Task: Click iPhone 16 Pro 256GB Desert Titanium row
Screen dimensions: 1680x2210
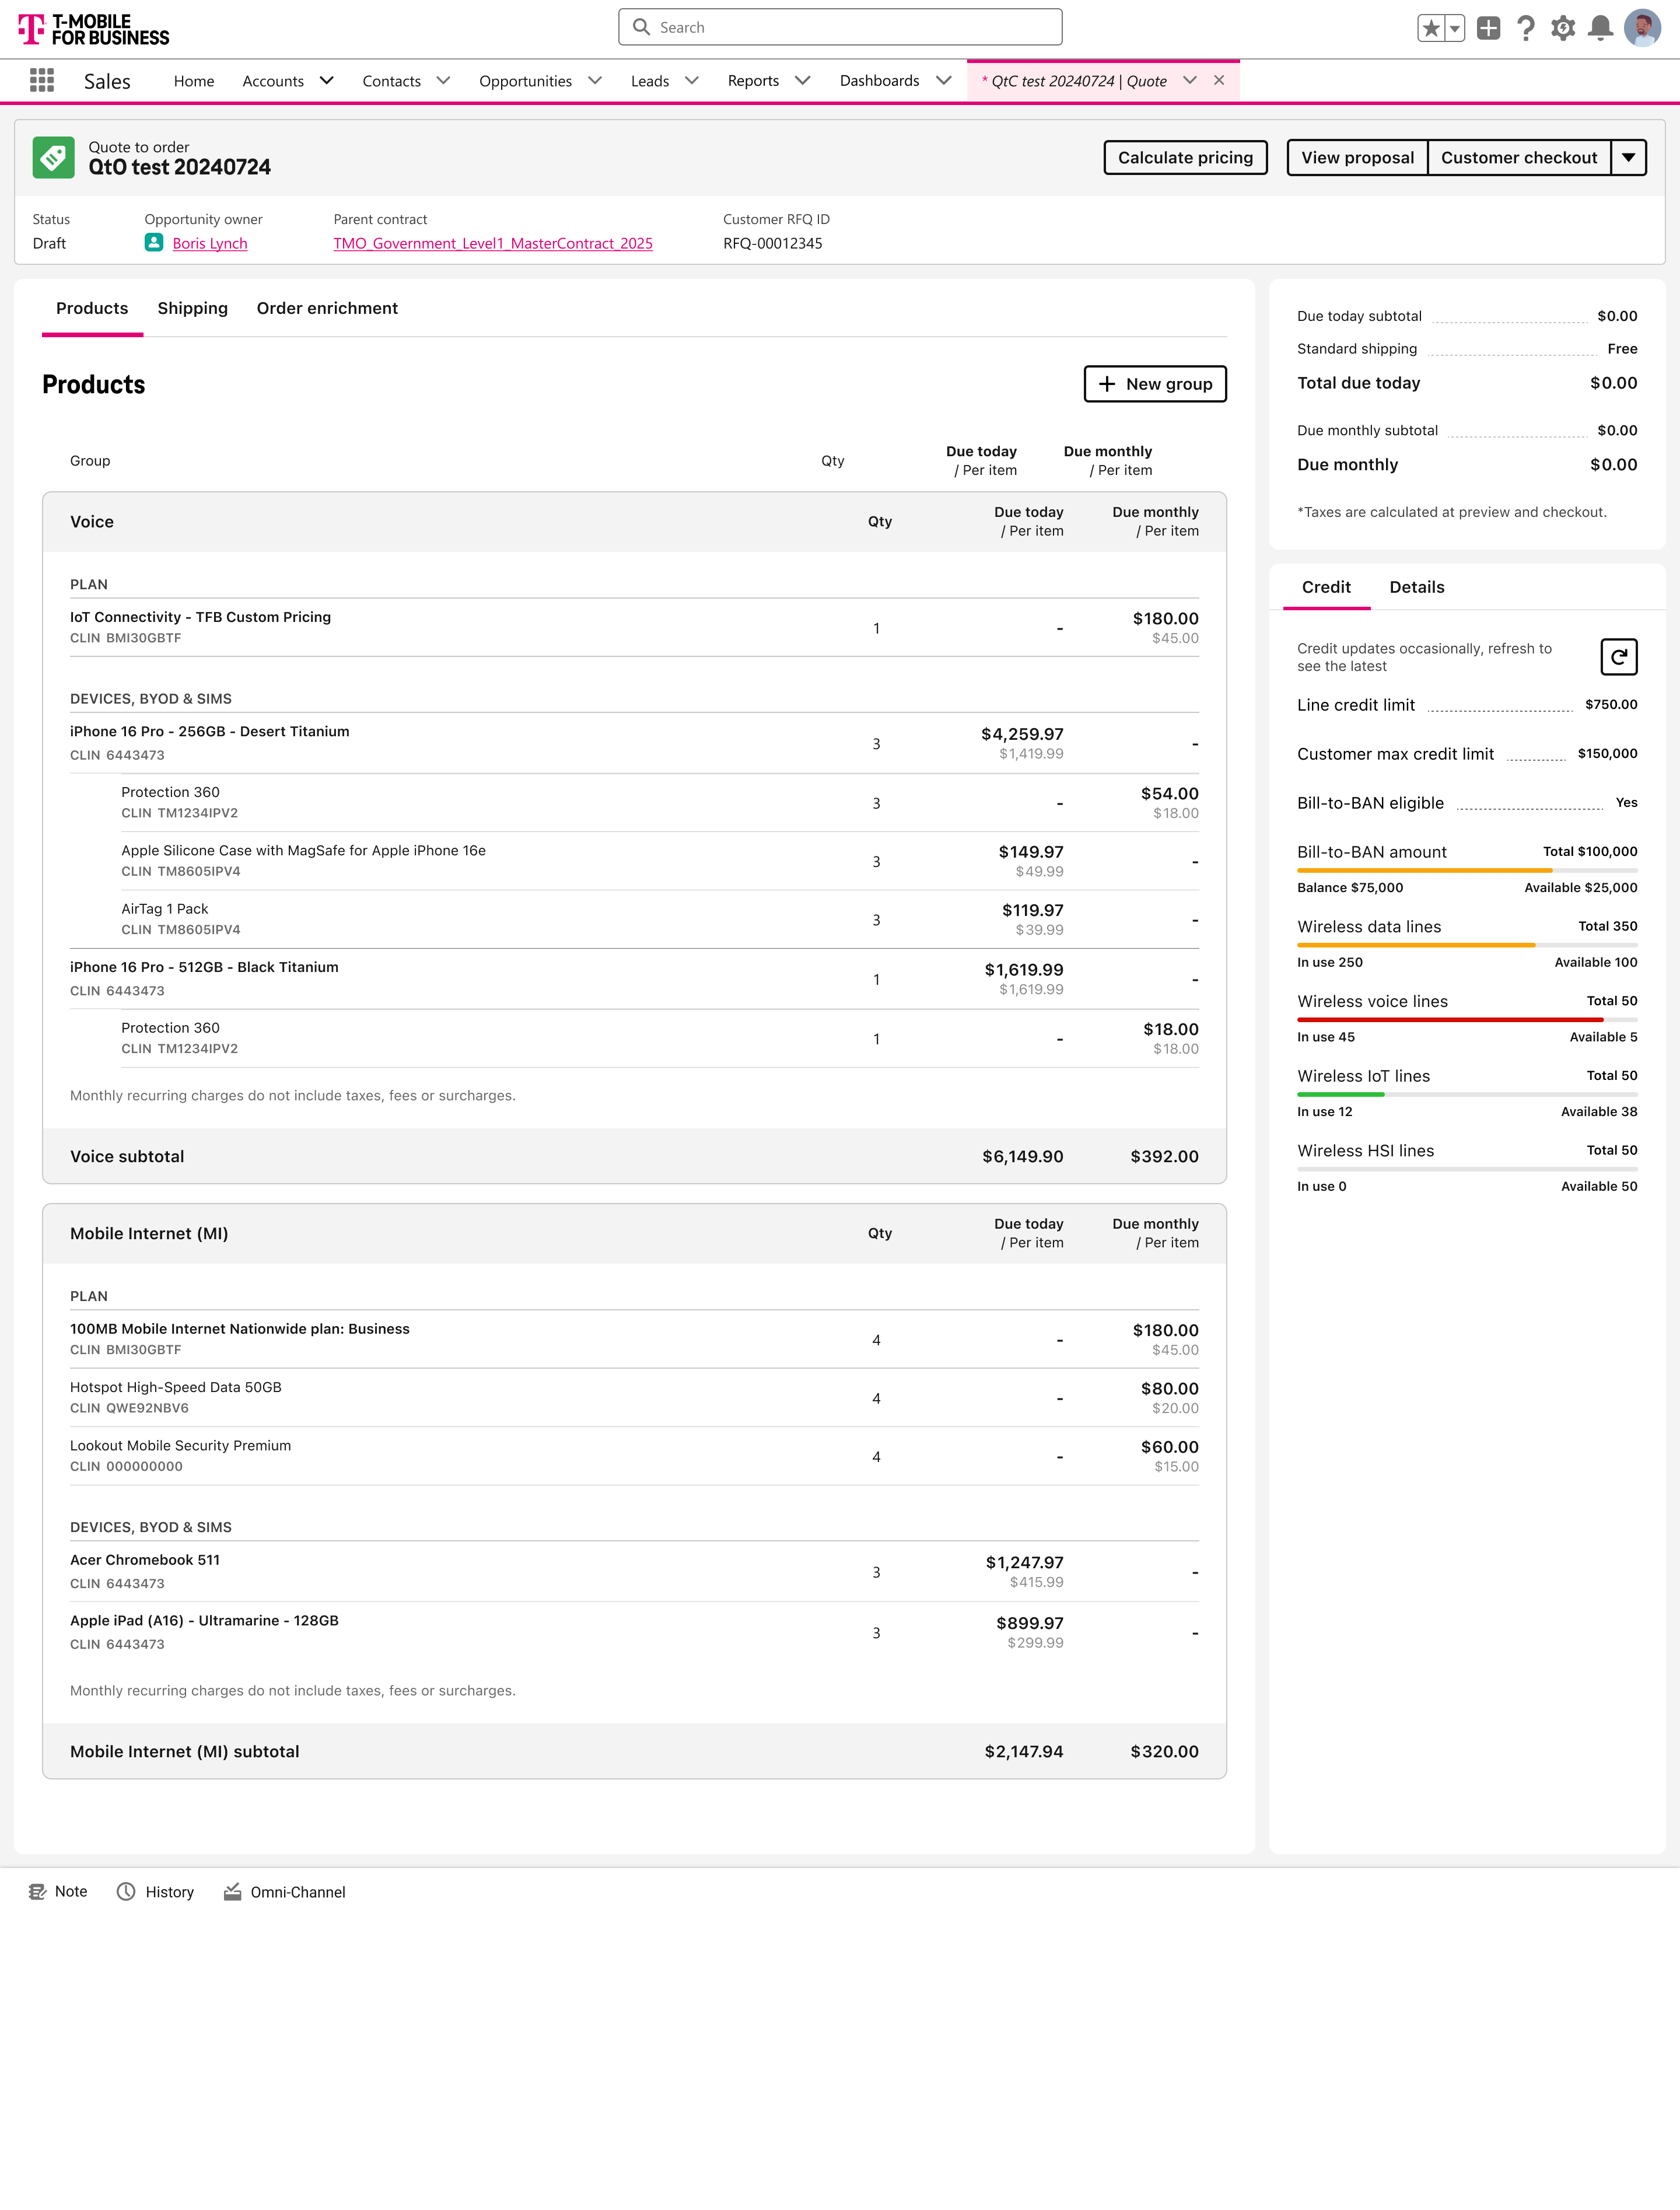Action: tap(634, 743)
